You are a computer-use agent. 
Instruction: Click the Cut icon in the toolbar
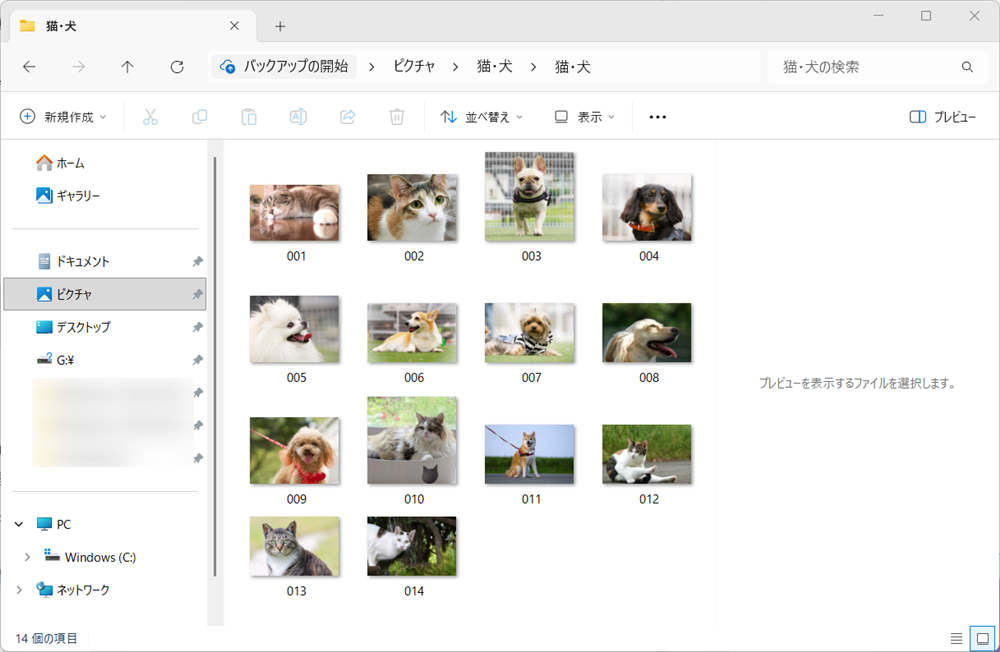coord(150,116)
